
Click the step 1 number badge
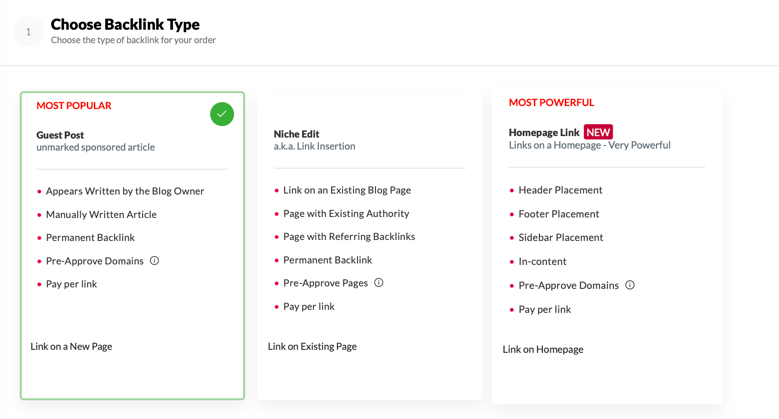coord(28,32)
